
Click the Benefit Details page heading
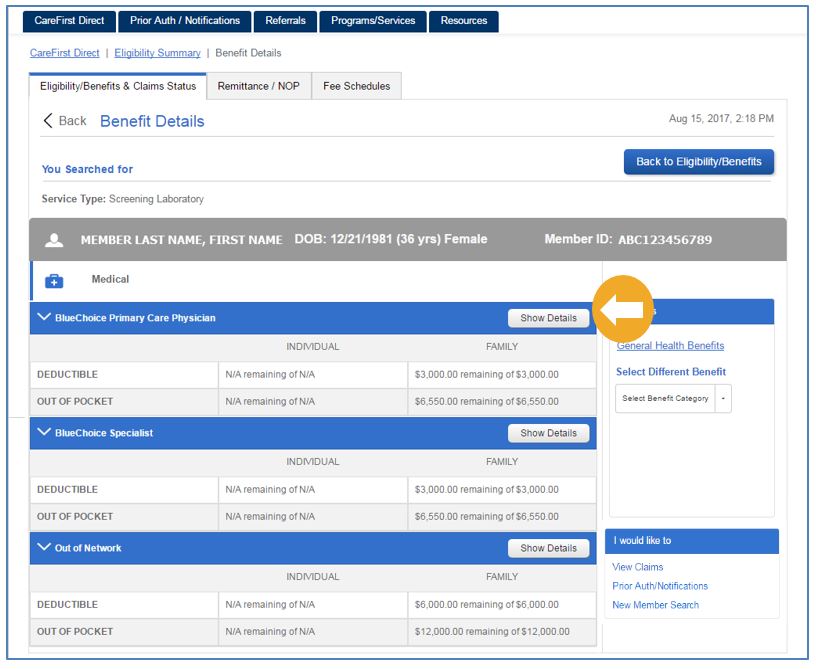152,121
